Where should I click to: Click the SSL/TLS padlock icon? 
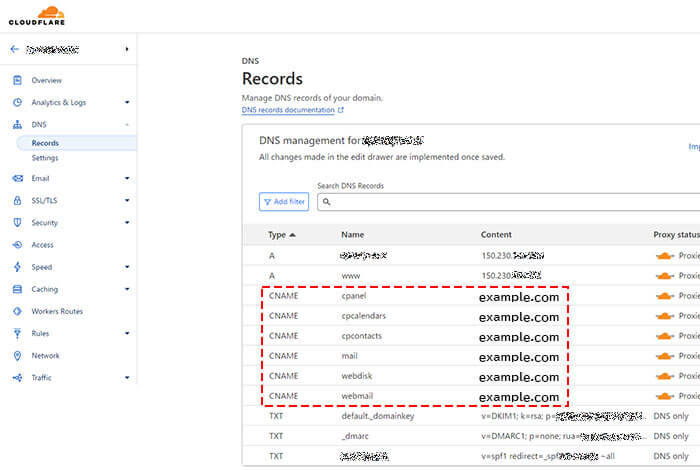17,200
